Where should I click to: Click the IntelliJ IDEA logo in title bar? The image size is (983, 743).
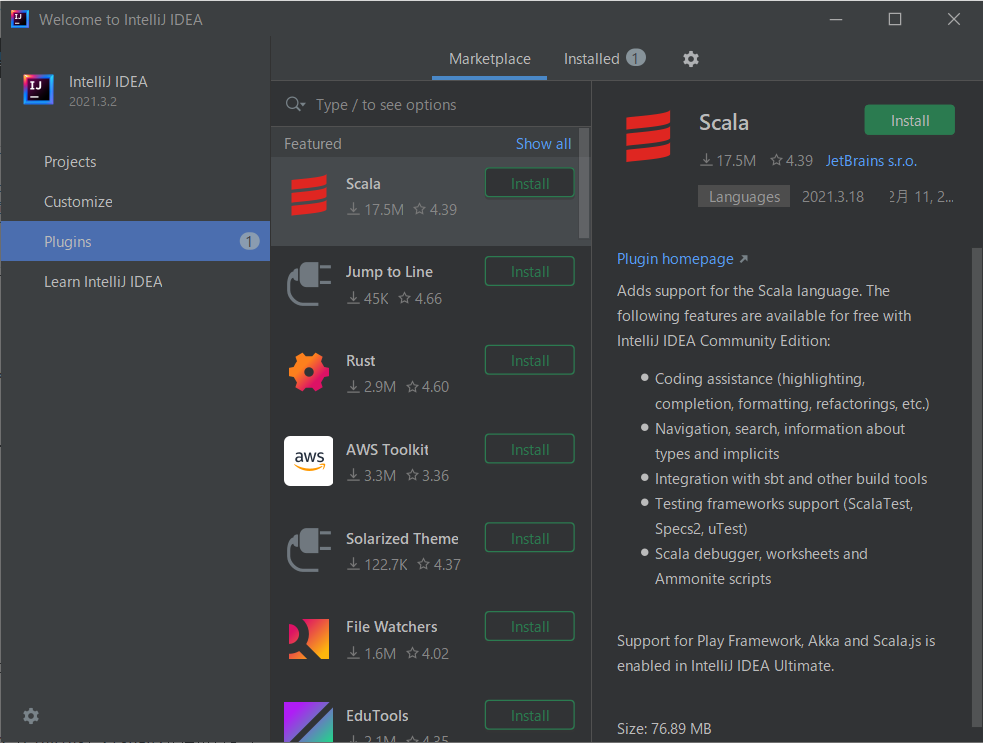pyautogui.click(x=19, y=19)
